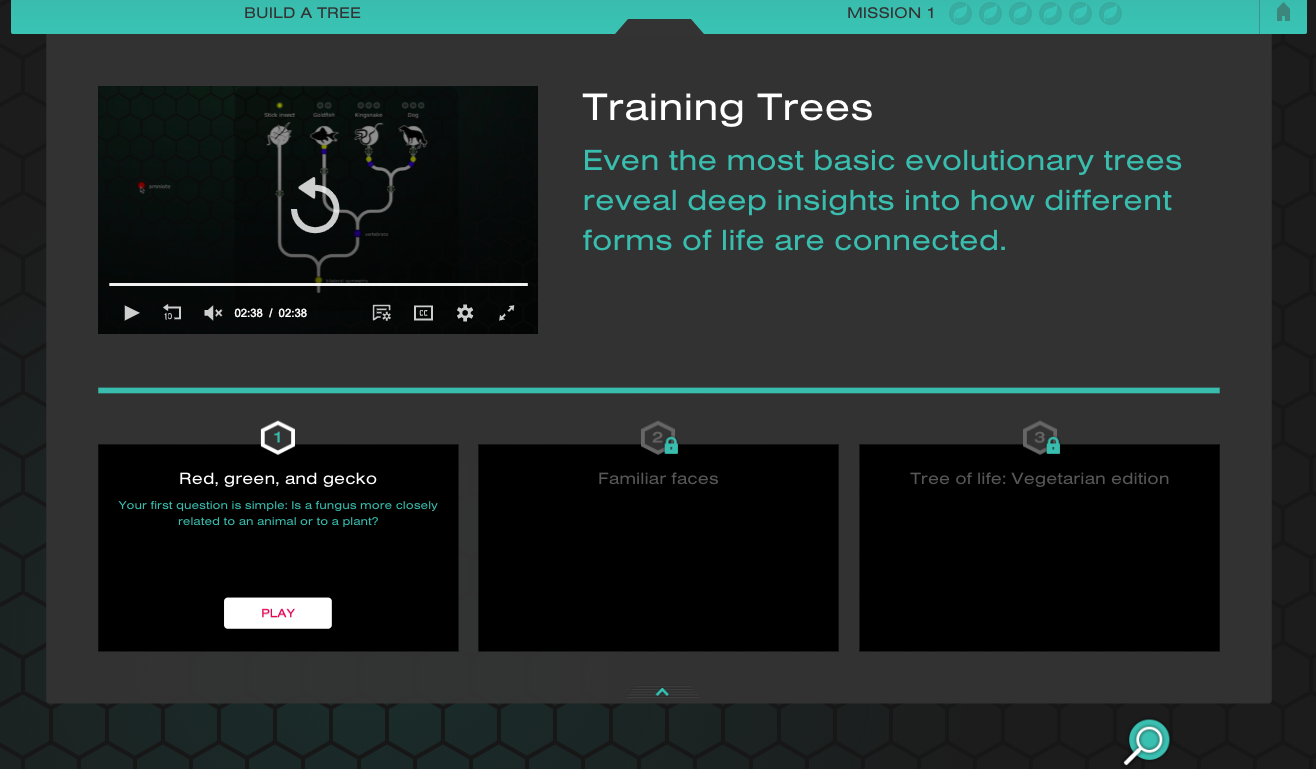Collapse the page with the bottom chevron
This screenshot has width=1316, height=769.
coord(661,691)
